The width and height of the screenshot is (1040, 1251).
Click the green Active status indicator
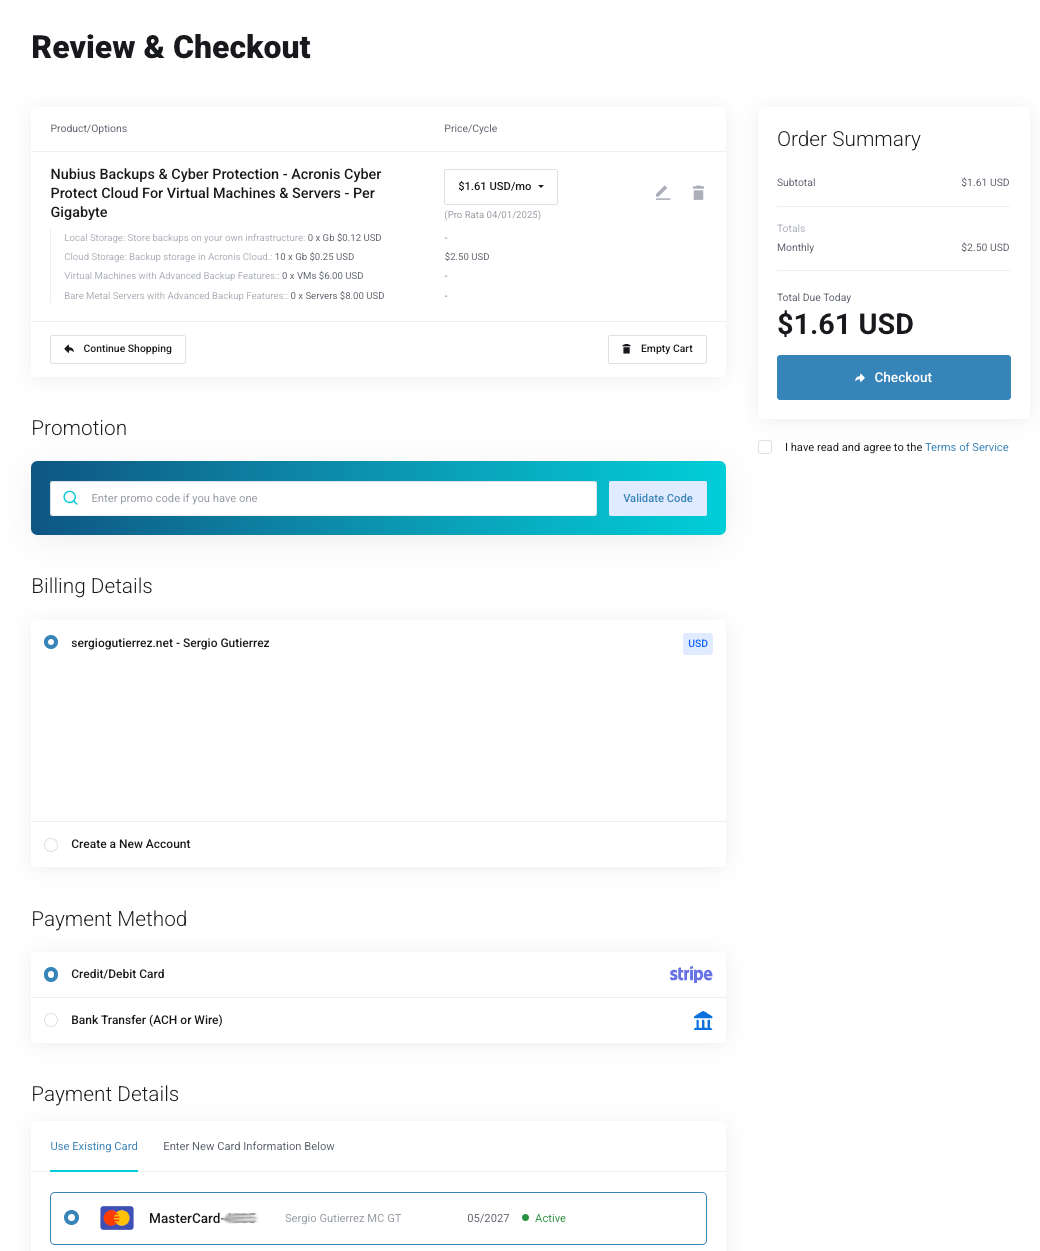click(544, 1218)
